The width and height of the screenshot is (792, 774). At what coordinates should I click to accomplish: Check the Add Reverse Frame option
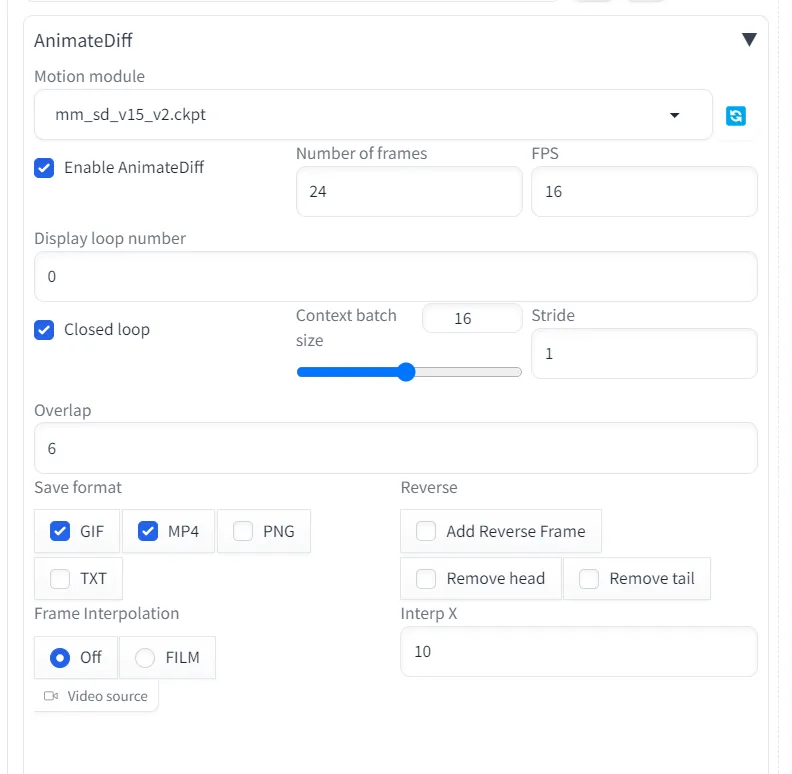point(426,531)
